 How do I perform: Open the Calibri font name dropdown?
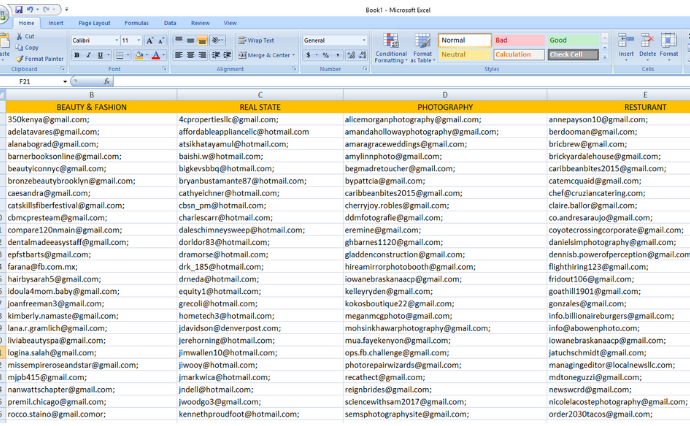[x=117, y=40]
